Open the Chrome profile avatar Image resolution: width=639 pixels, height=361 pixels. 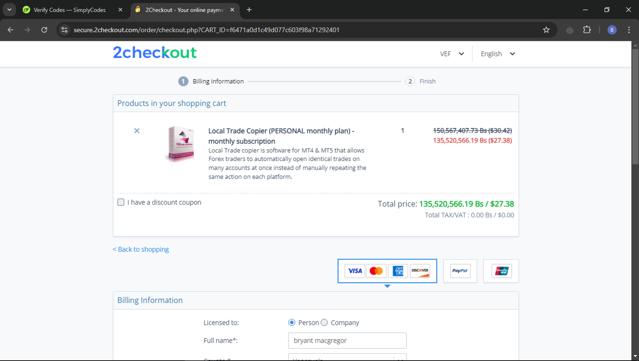[612, 30]
